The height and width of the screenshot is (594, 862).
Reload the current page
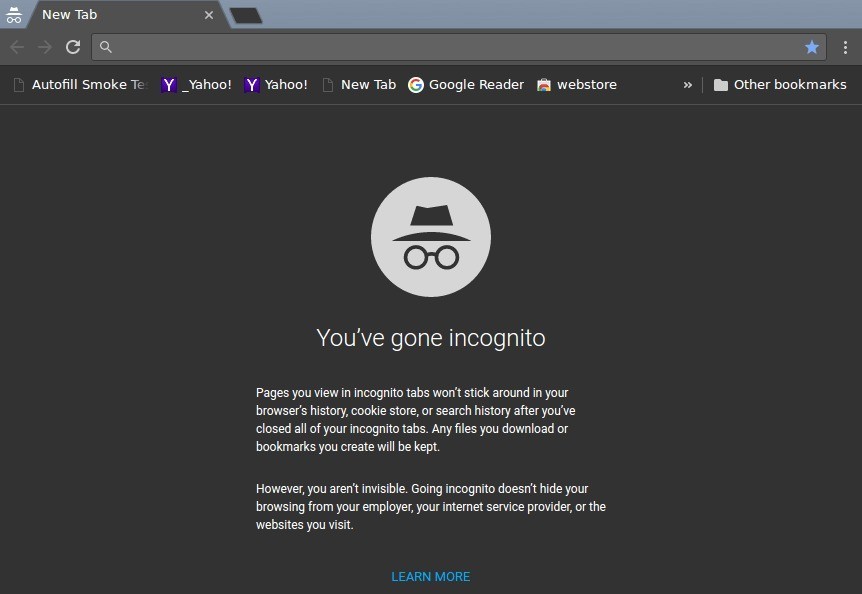[x=72, y=46]
